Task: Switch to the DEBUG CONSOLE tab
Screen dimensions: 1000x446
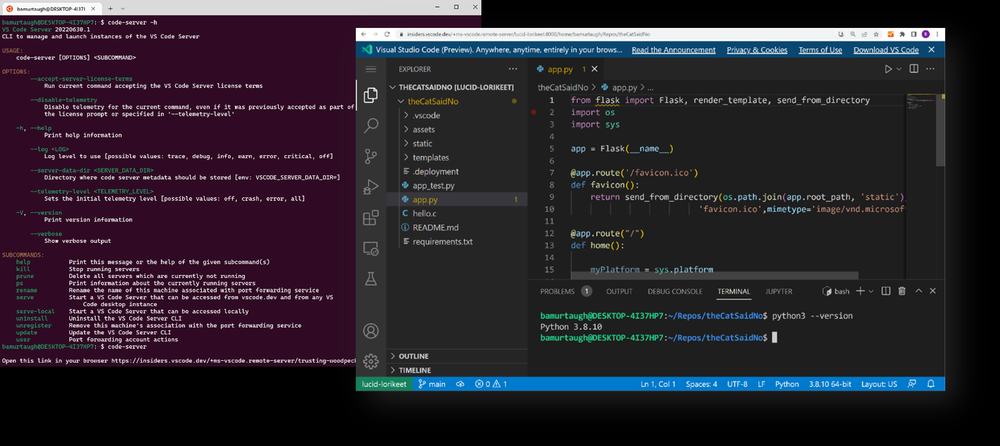Action: tap(675, 291)
